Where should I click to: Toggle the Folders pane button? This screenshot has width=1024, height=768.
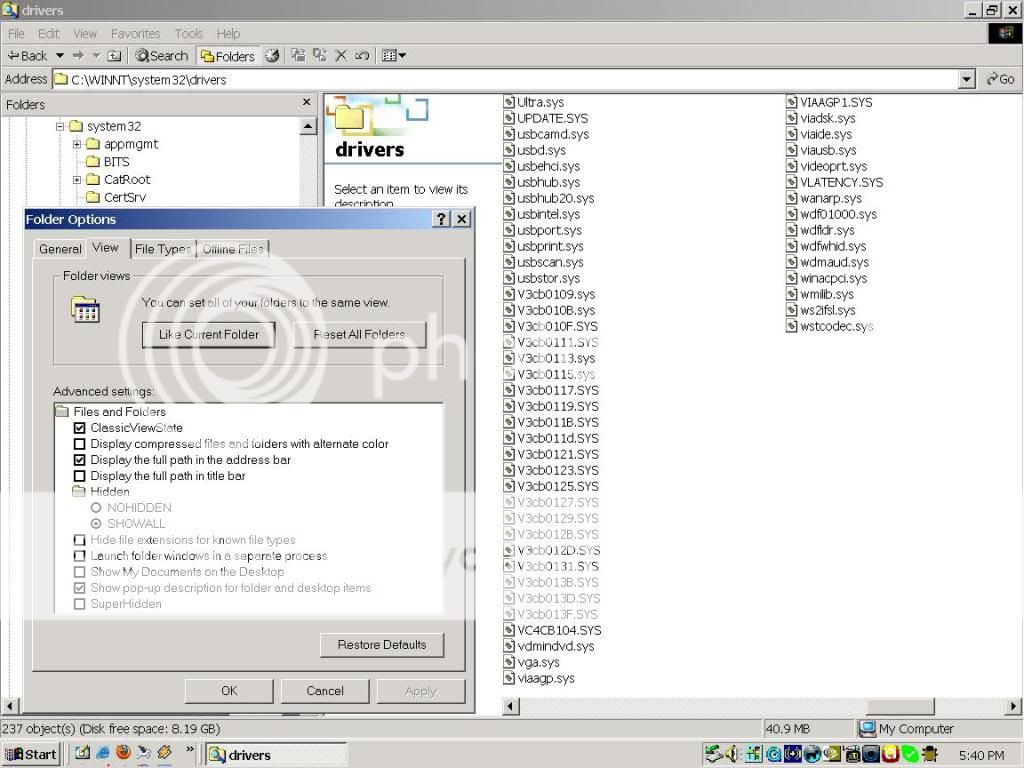[228, 56]
